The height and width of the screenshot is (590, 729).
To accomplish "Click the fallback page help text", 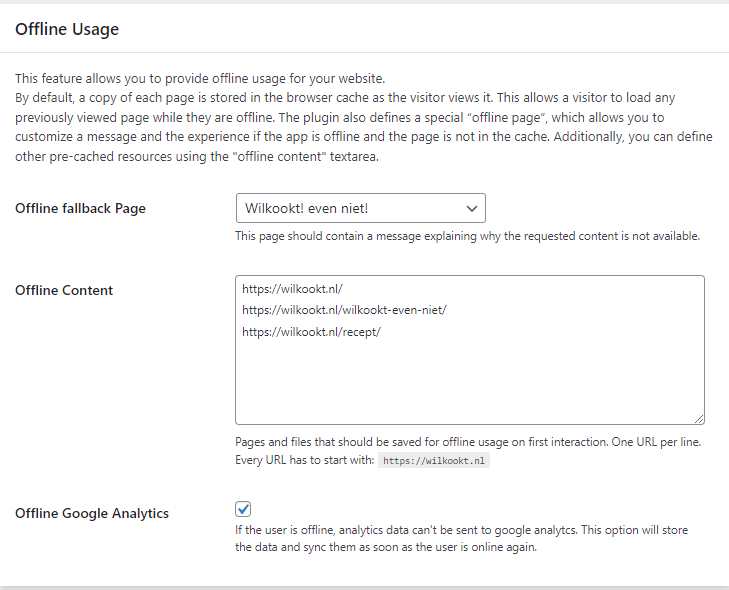I will pyautogui.click(x=467, y=236).
